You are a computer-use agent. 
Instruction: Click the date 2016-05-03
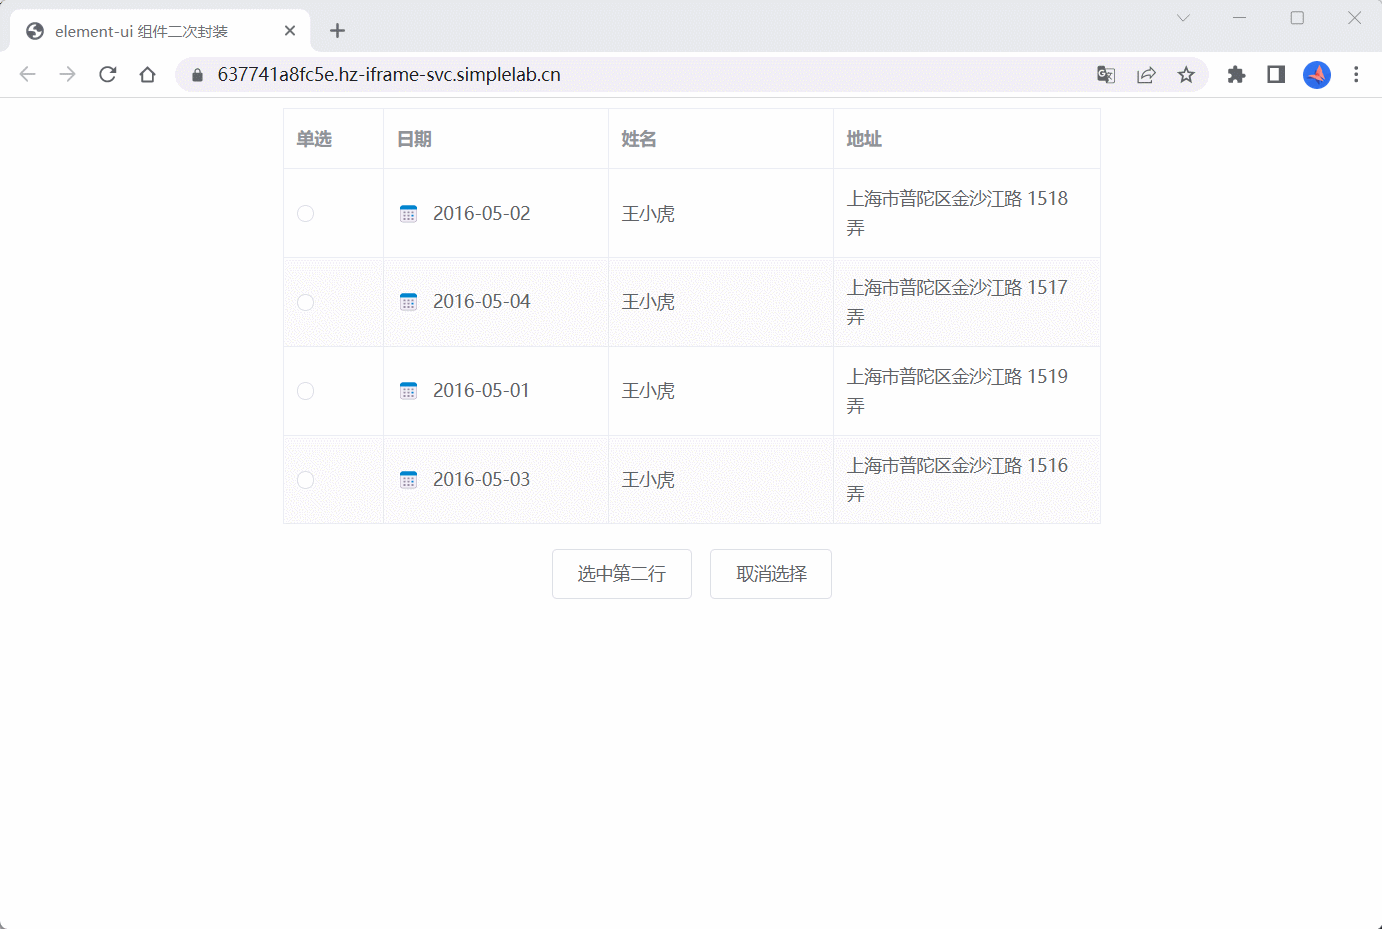click(482, 480)
